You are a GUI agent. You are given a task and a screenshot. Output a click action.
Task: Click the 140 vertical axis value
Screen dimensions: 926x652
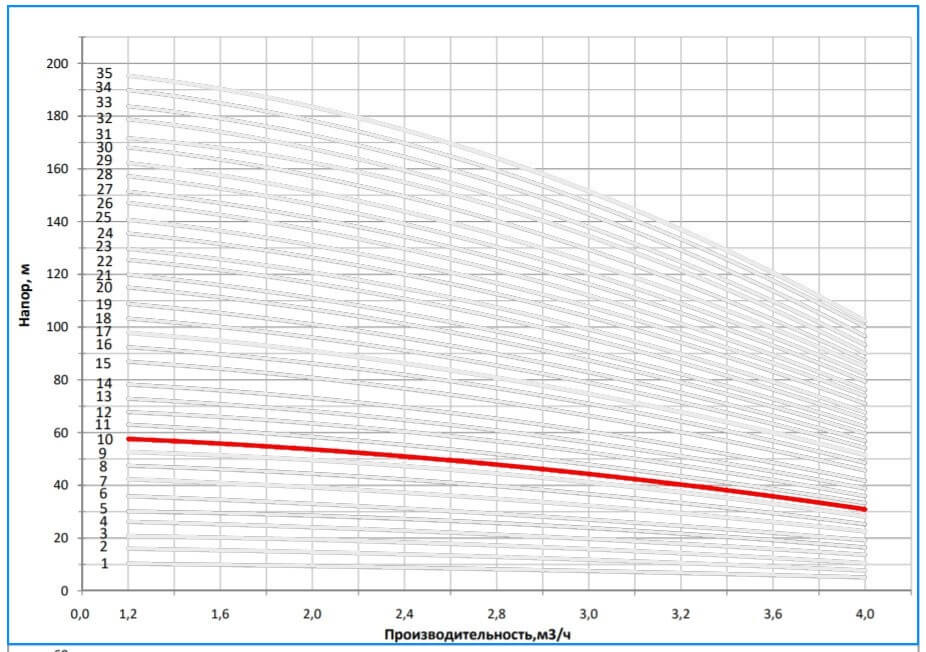pyautogui.click(x=59, y=222)
